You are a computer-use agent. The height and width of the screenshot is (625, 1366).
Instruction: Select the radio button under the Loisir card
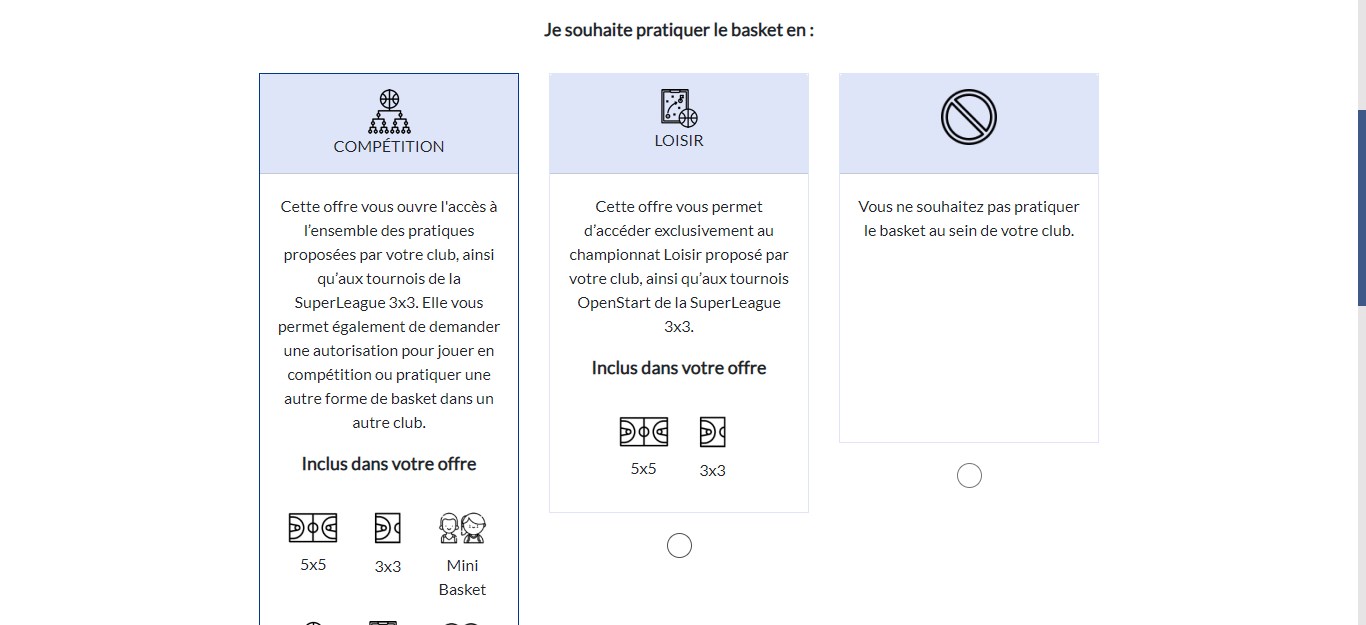[679, 545]
